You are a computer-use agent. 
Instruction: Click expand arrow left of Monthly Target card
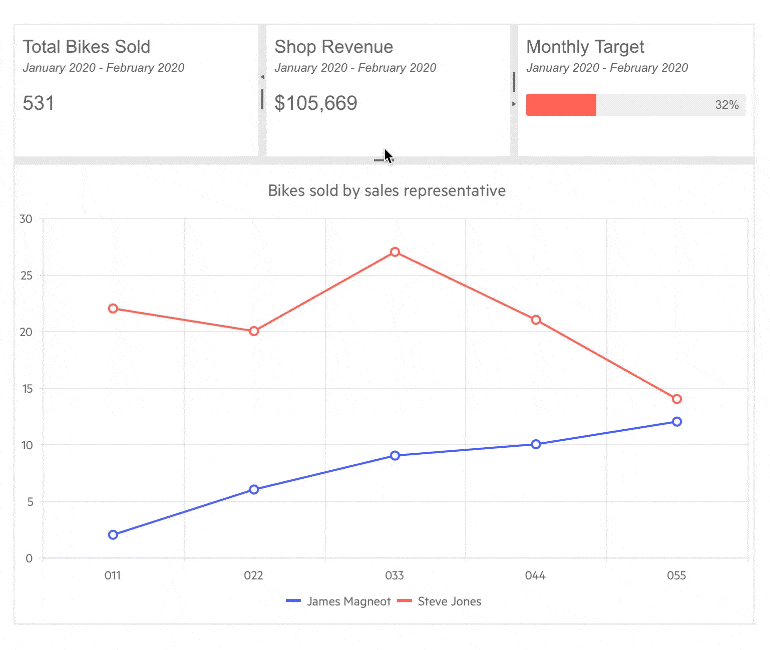pos(514,103)
